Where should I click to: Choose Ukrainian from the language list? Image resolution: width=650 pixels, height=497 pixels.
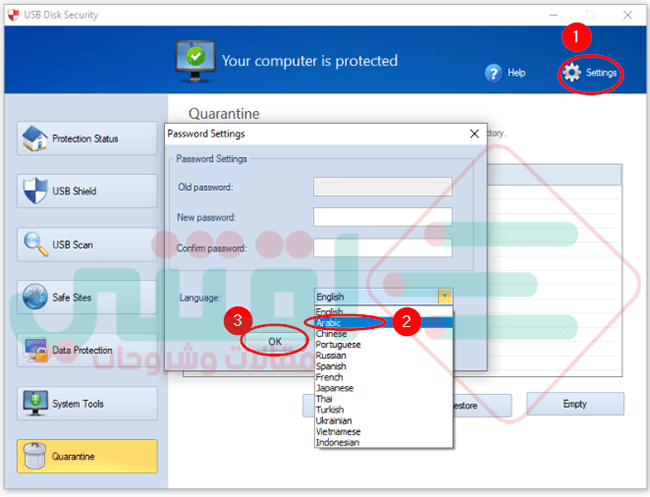click(383, 420)
